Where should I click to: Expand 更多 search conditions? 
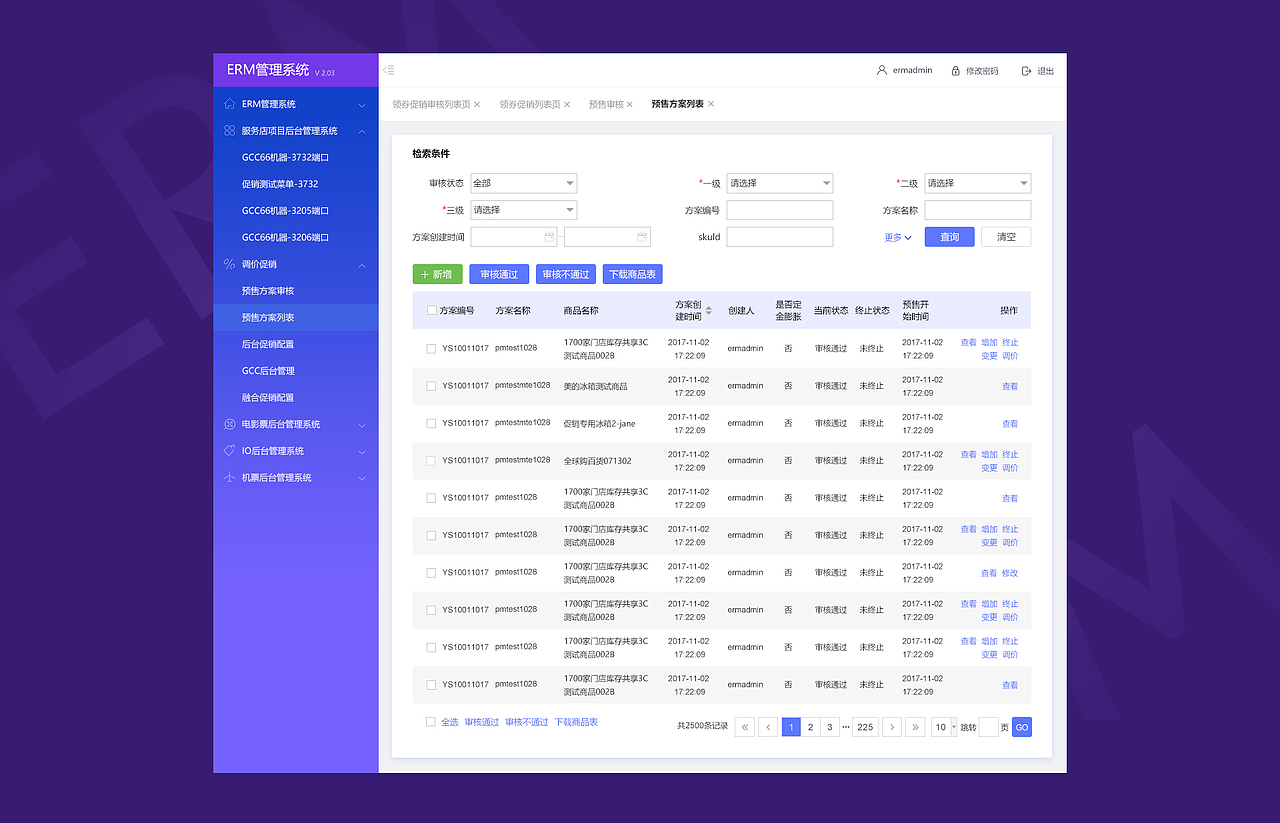[898, 238]
